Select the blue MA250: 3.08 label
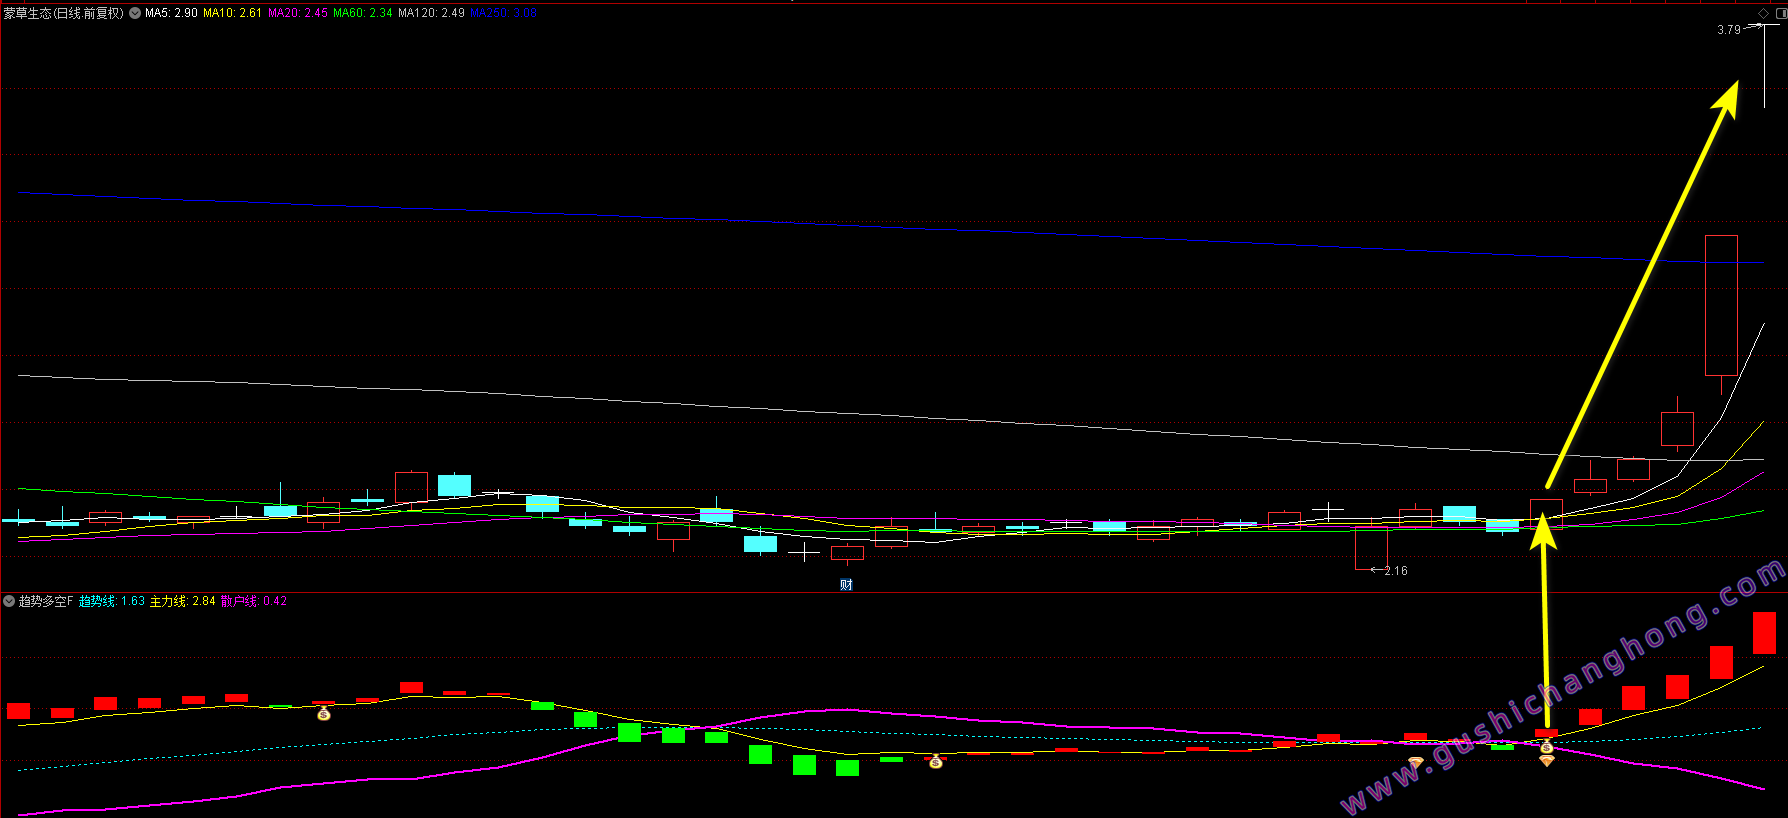Viewport: 1788px width, 818px height. pos(503,13)
